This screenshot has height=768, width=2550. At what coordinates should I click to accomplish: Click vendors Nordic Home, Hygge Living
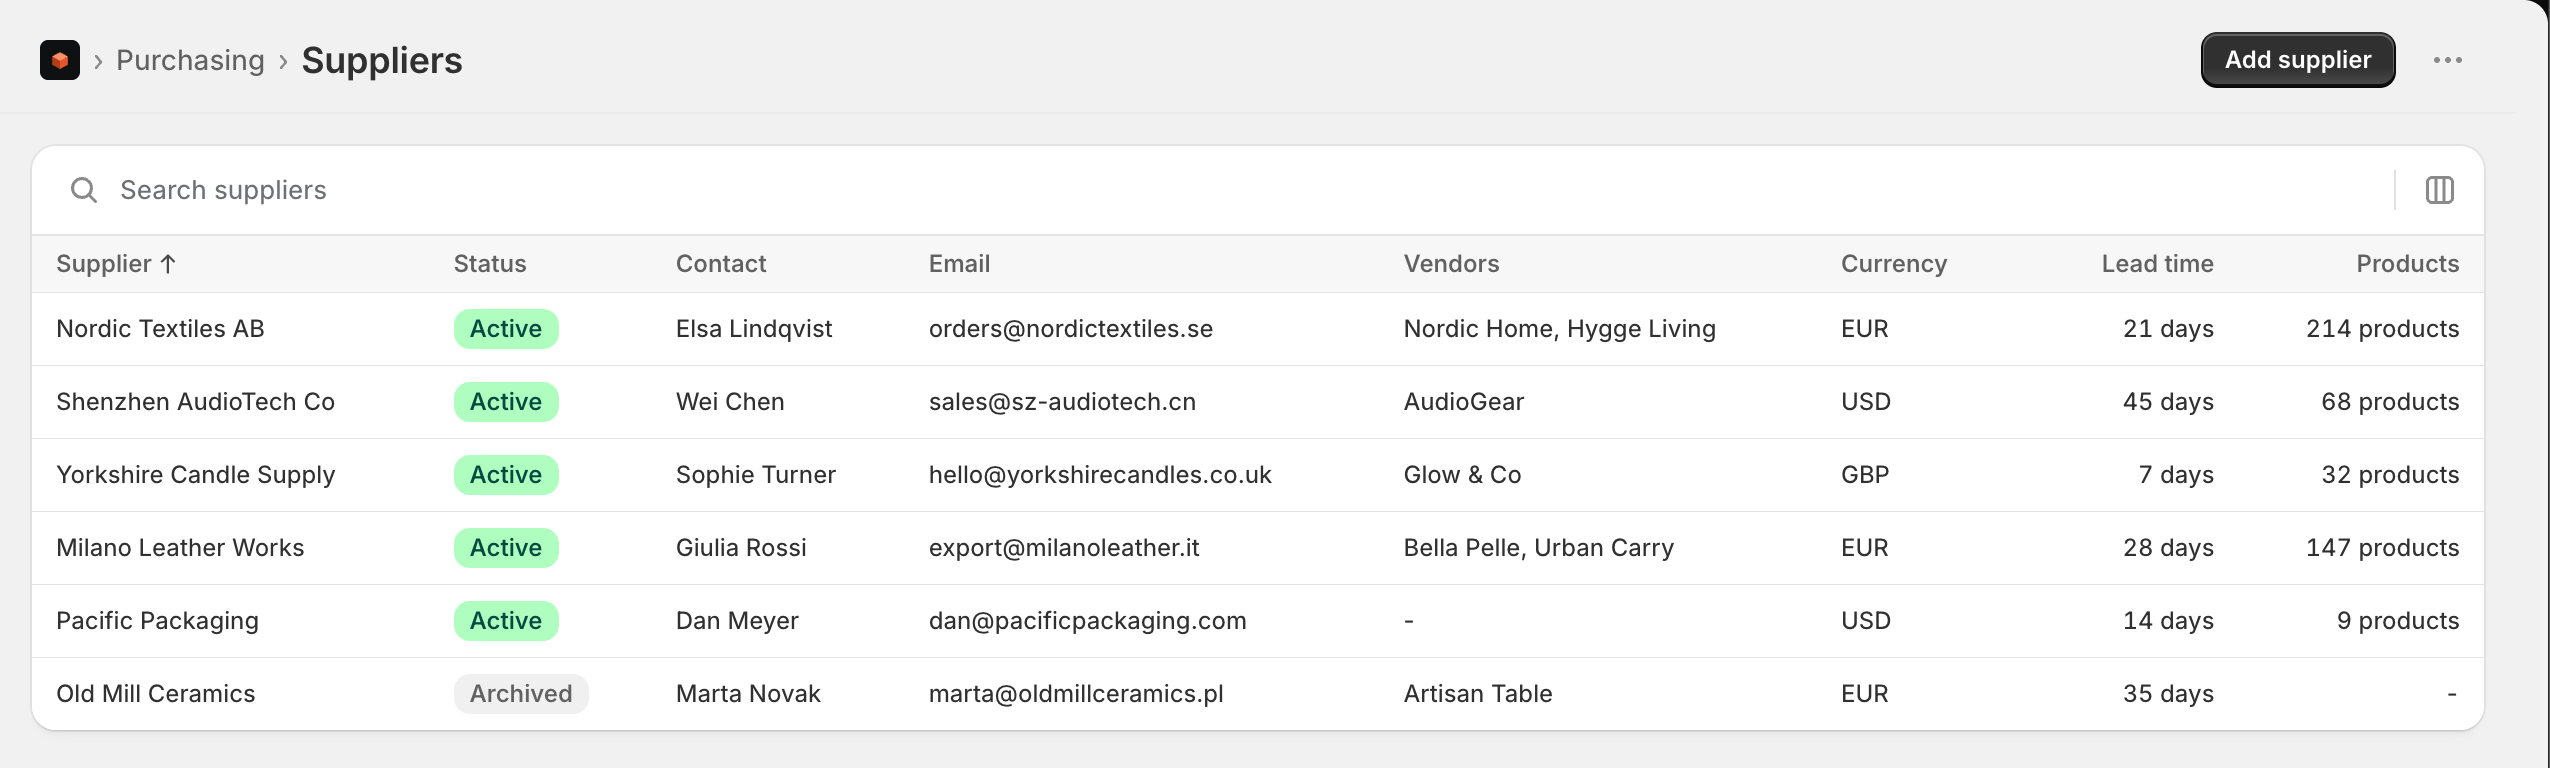[1560, 329]
